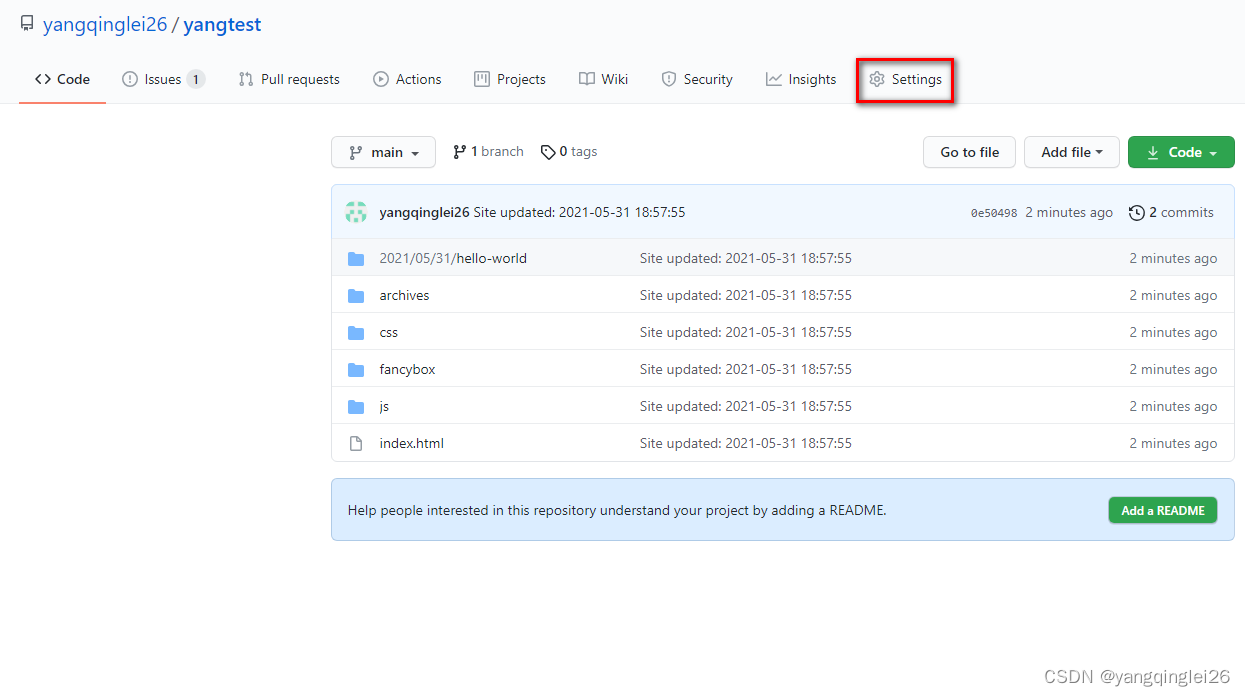Click the Add a README button

[1162, 510]
